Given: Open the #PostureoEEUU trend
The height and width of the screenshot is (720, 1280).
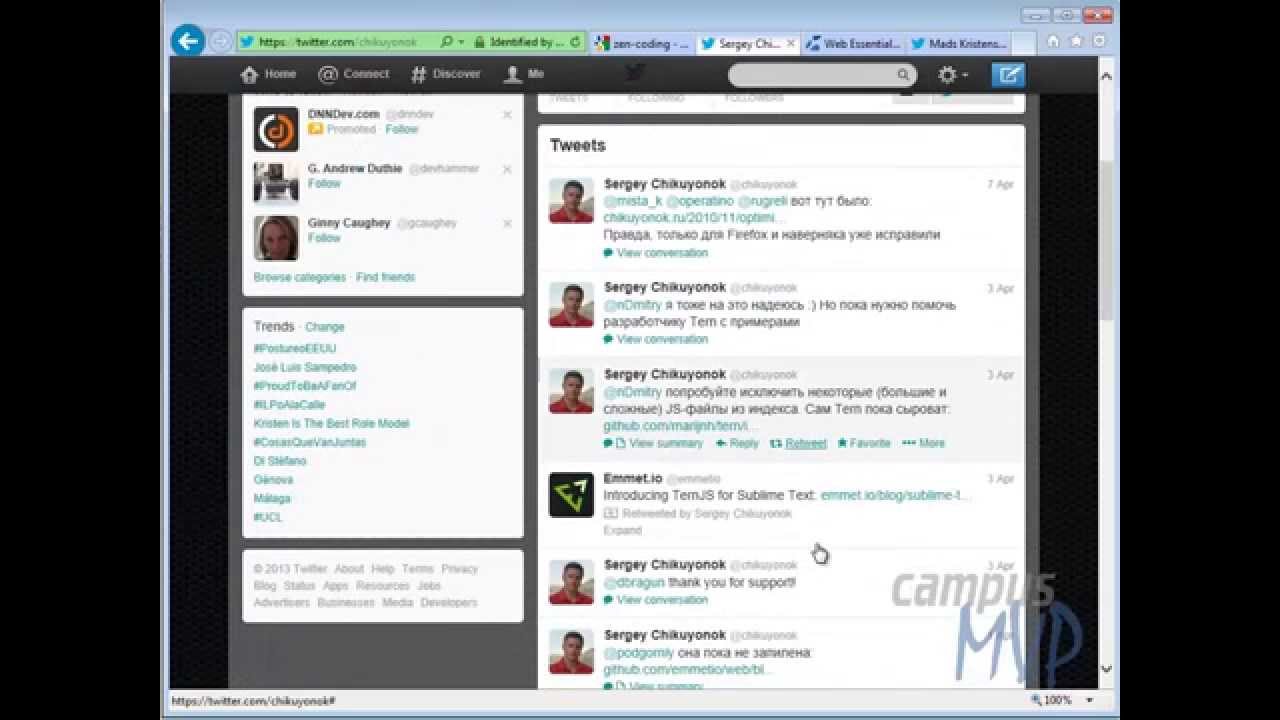Looking at the screenshot, I should pos(295,348).
